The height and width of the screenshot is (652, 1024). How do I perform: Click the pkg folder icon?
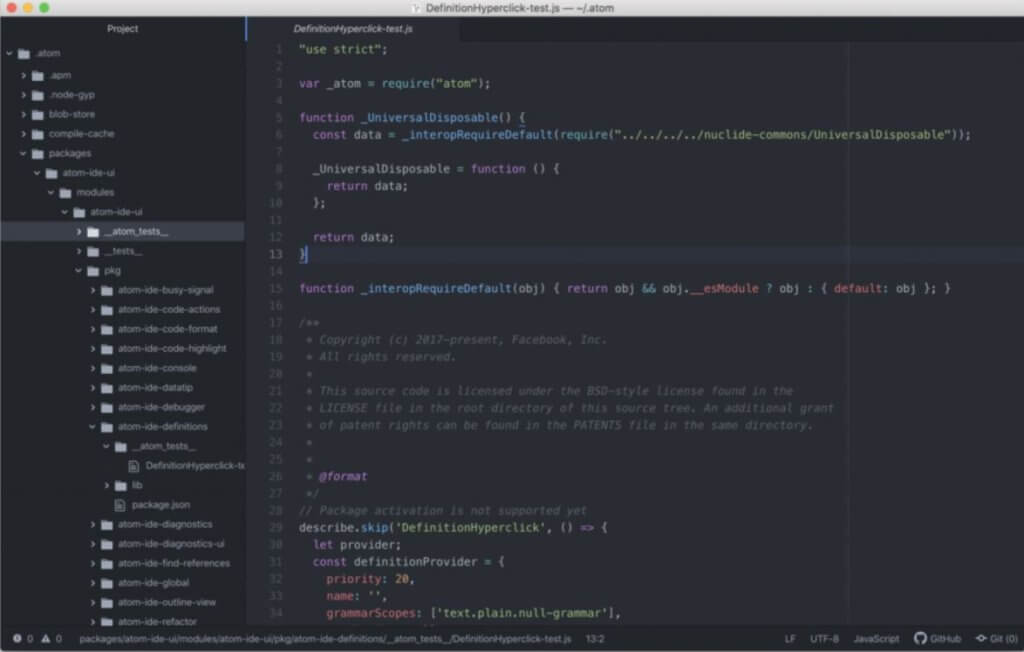point(93,270)
